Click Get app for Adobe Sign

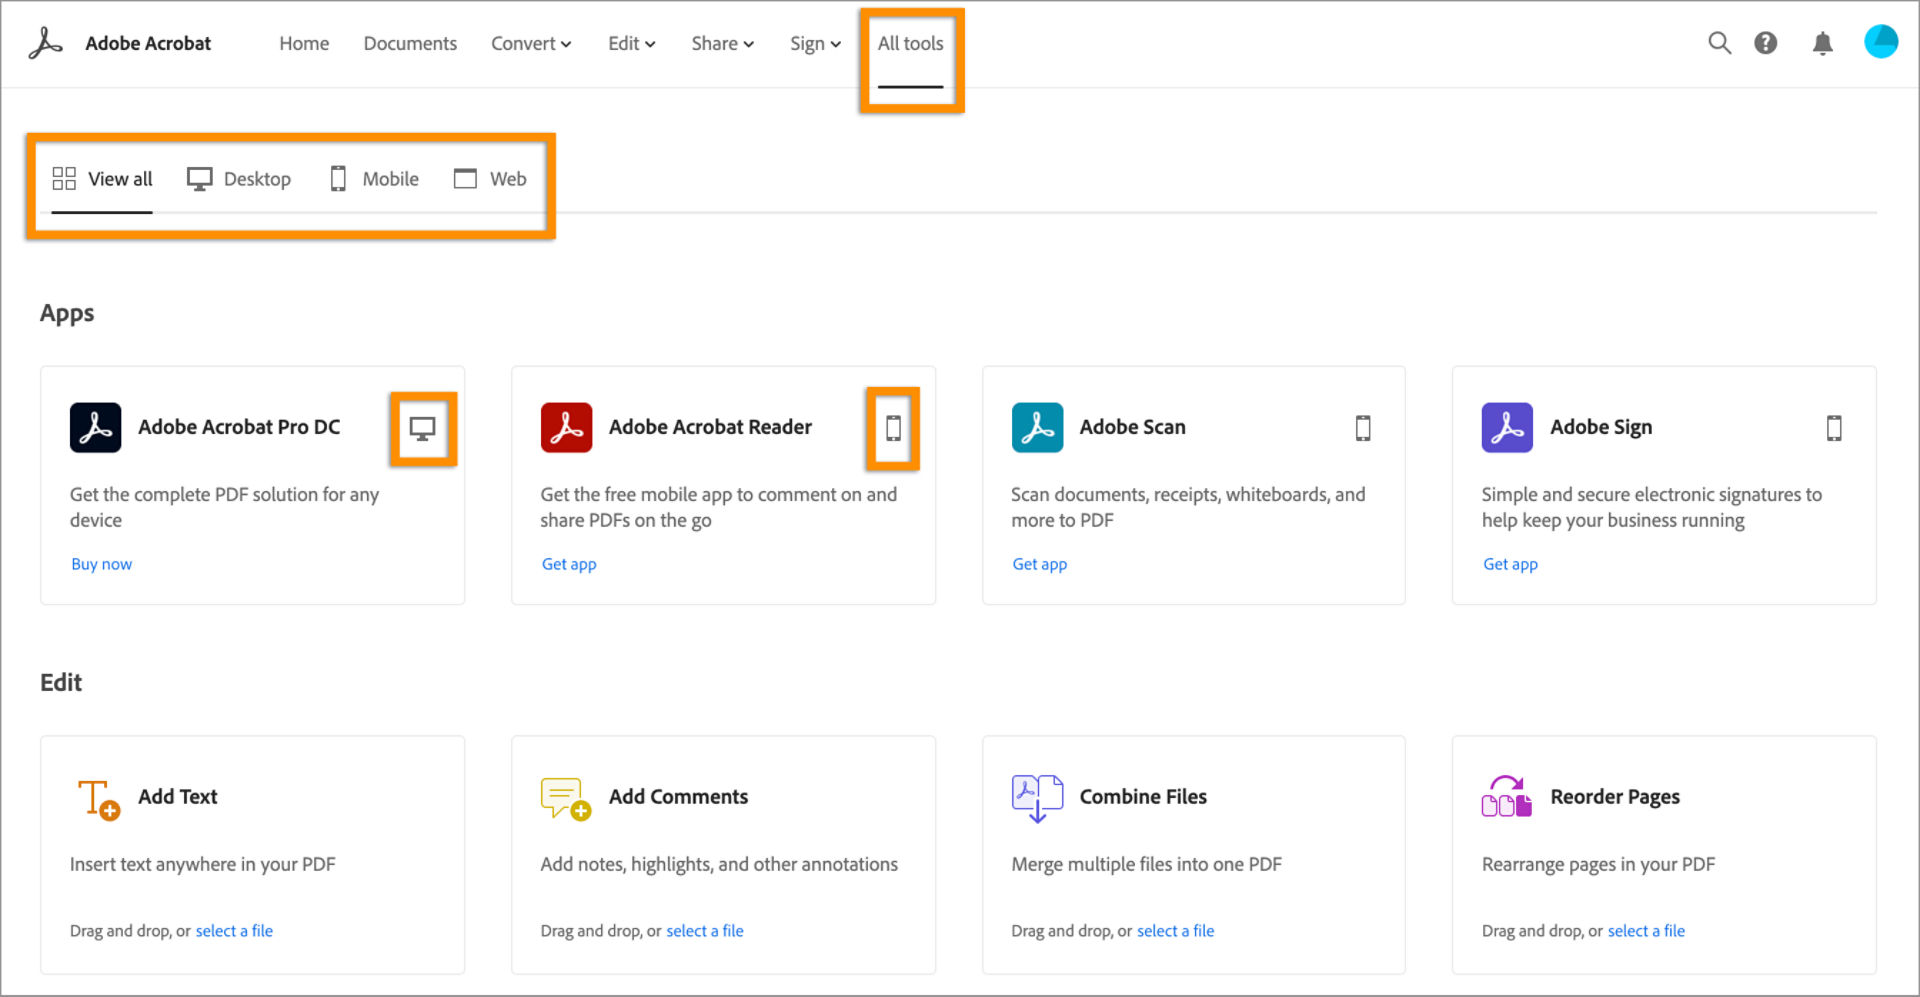1510,564
